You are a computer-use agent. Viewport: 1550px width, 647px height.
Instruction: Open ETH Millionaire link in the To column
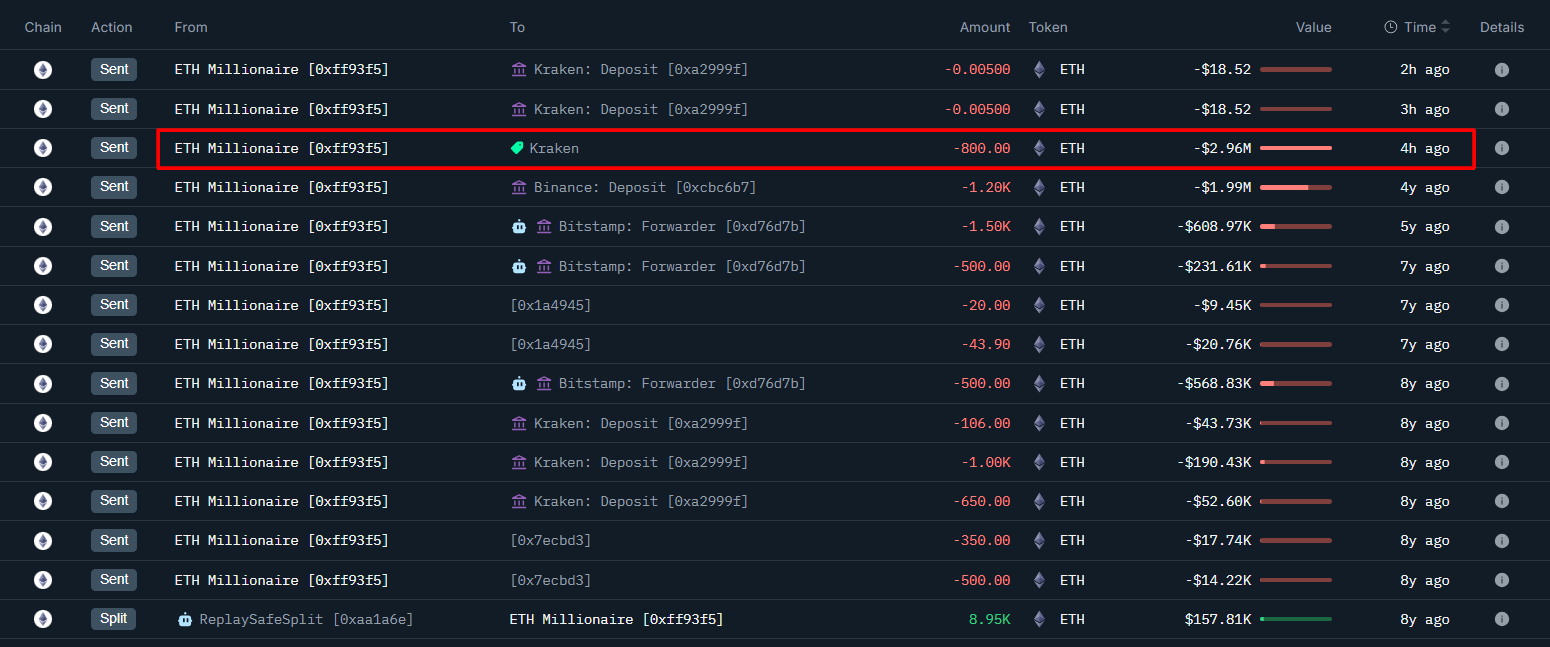616,619
